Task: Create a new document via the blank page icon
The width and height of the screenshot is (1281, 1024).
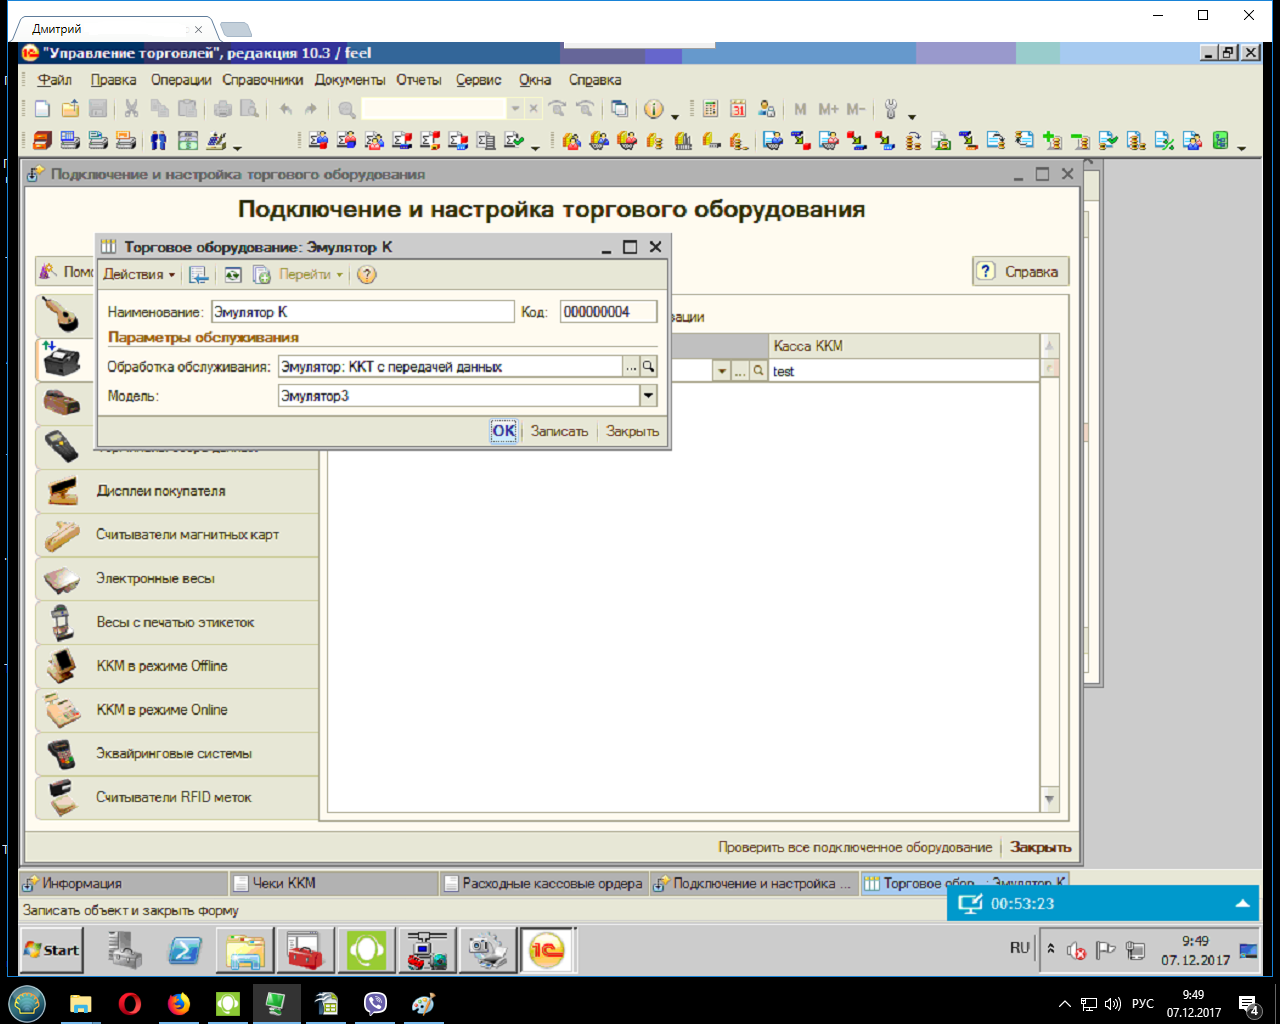Action: pos(42,109)
